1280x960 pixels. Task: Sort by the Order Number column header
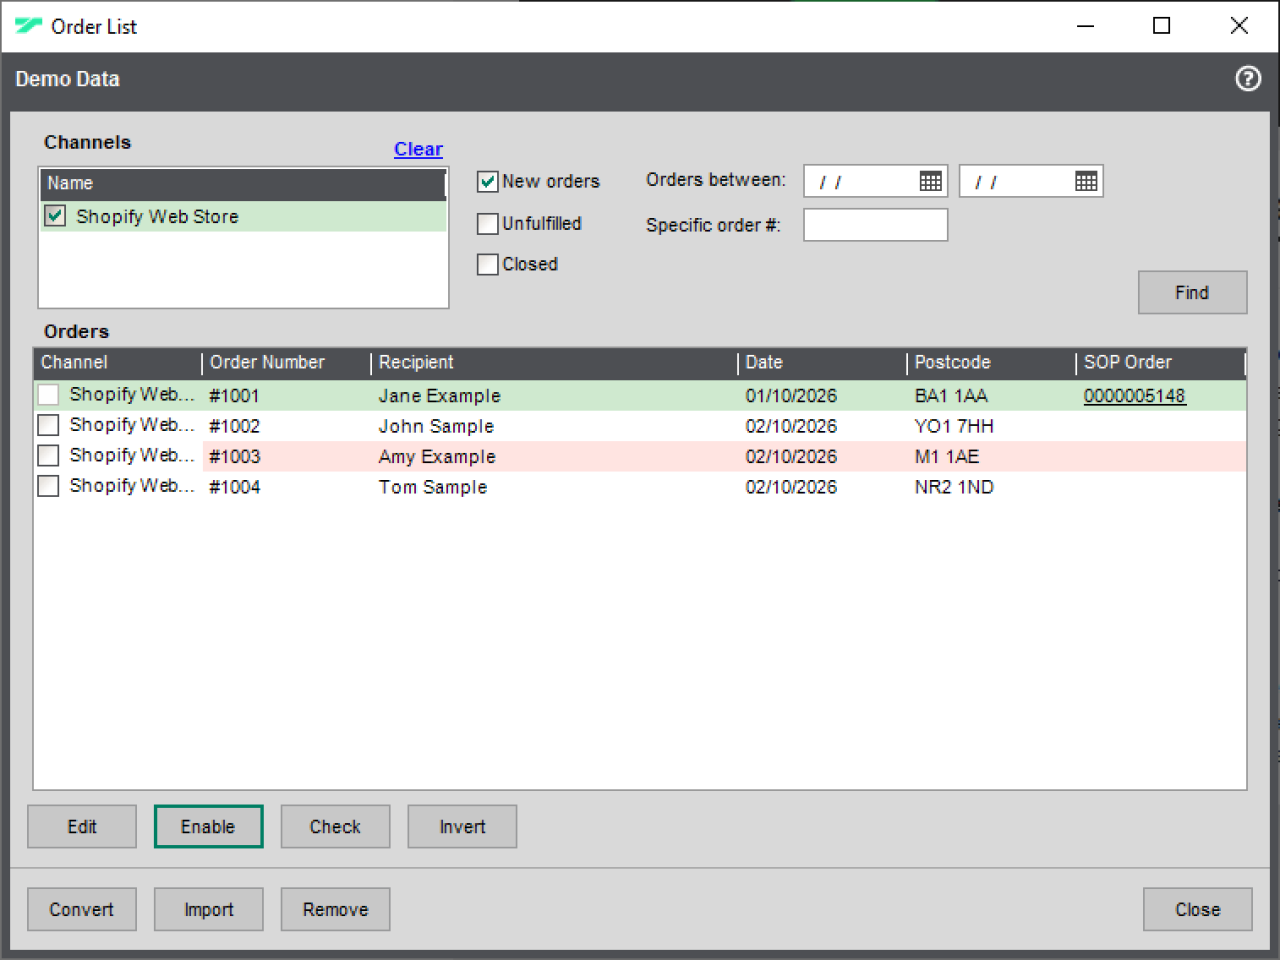point(286,363)
